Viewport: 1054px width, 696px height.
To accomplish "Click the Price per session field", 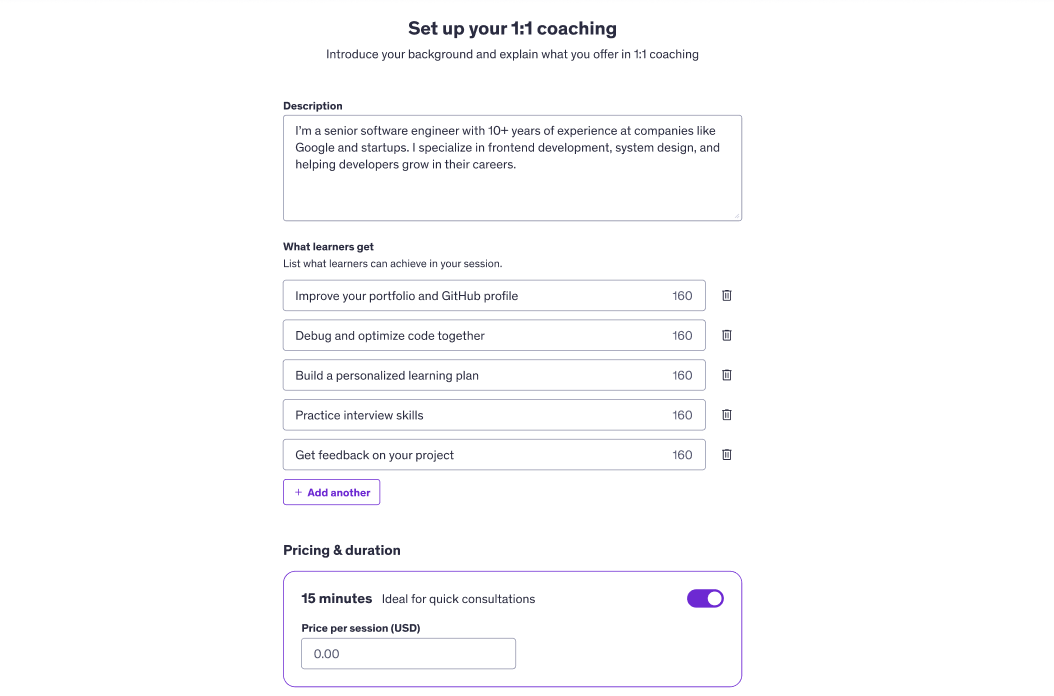I will pyautogui.click(x=408, y=653).
